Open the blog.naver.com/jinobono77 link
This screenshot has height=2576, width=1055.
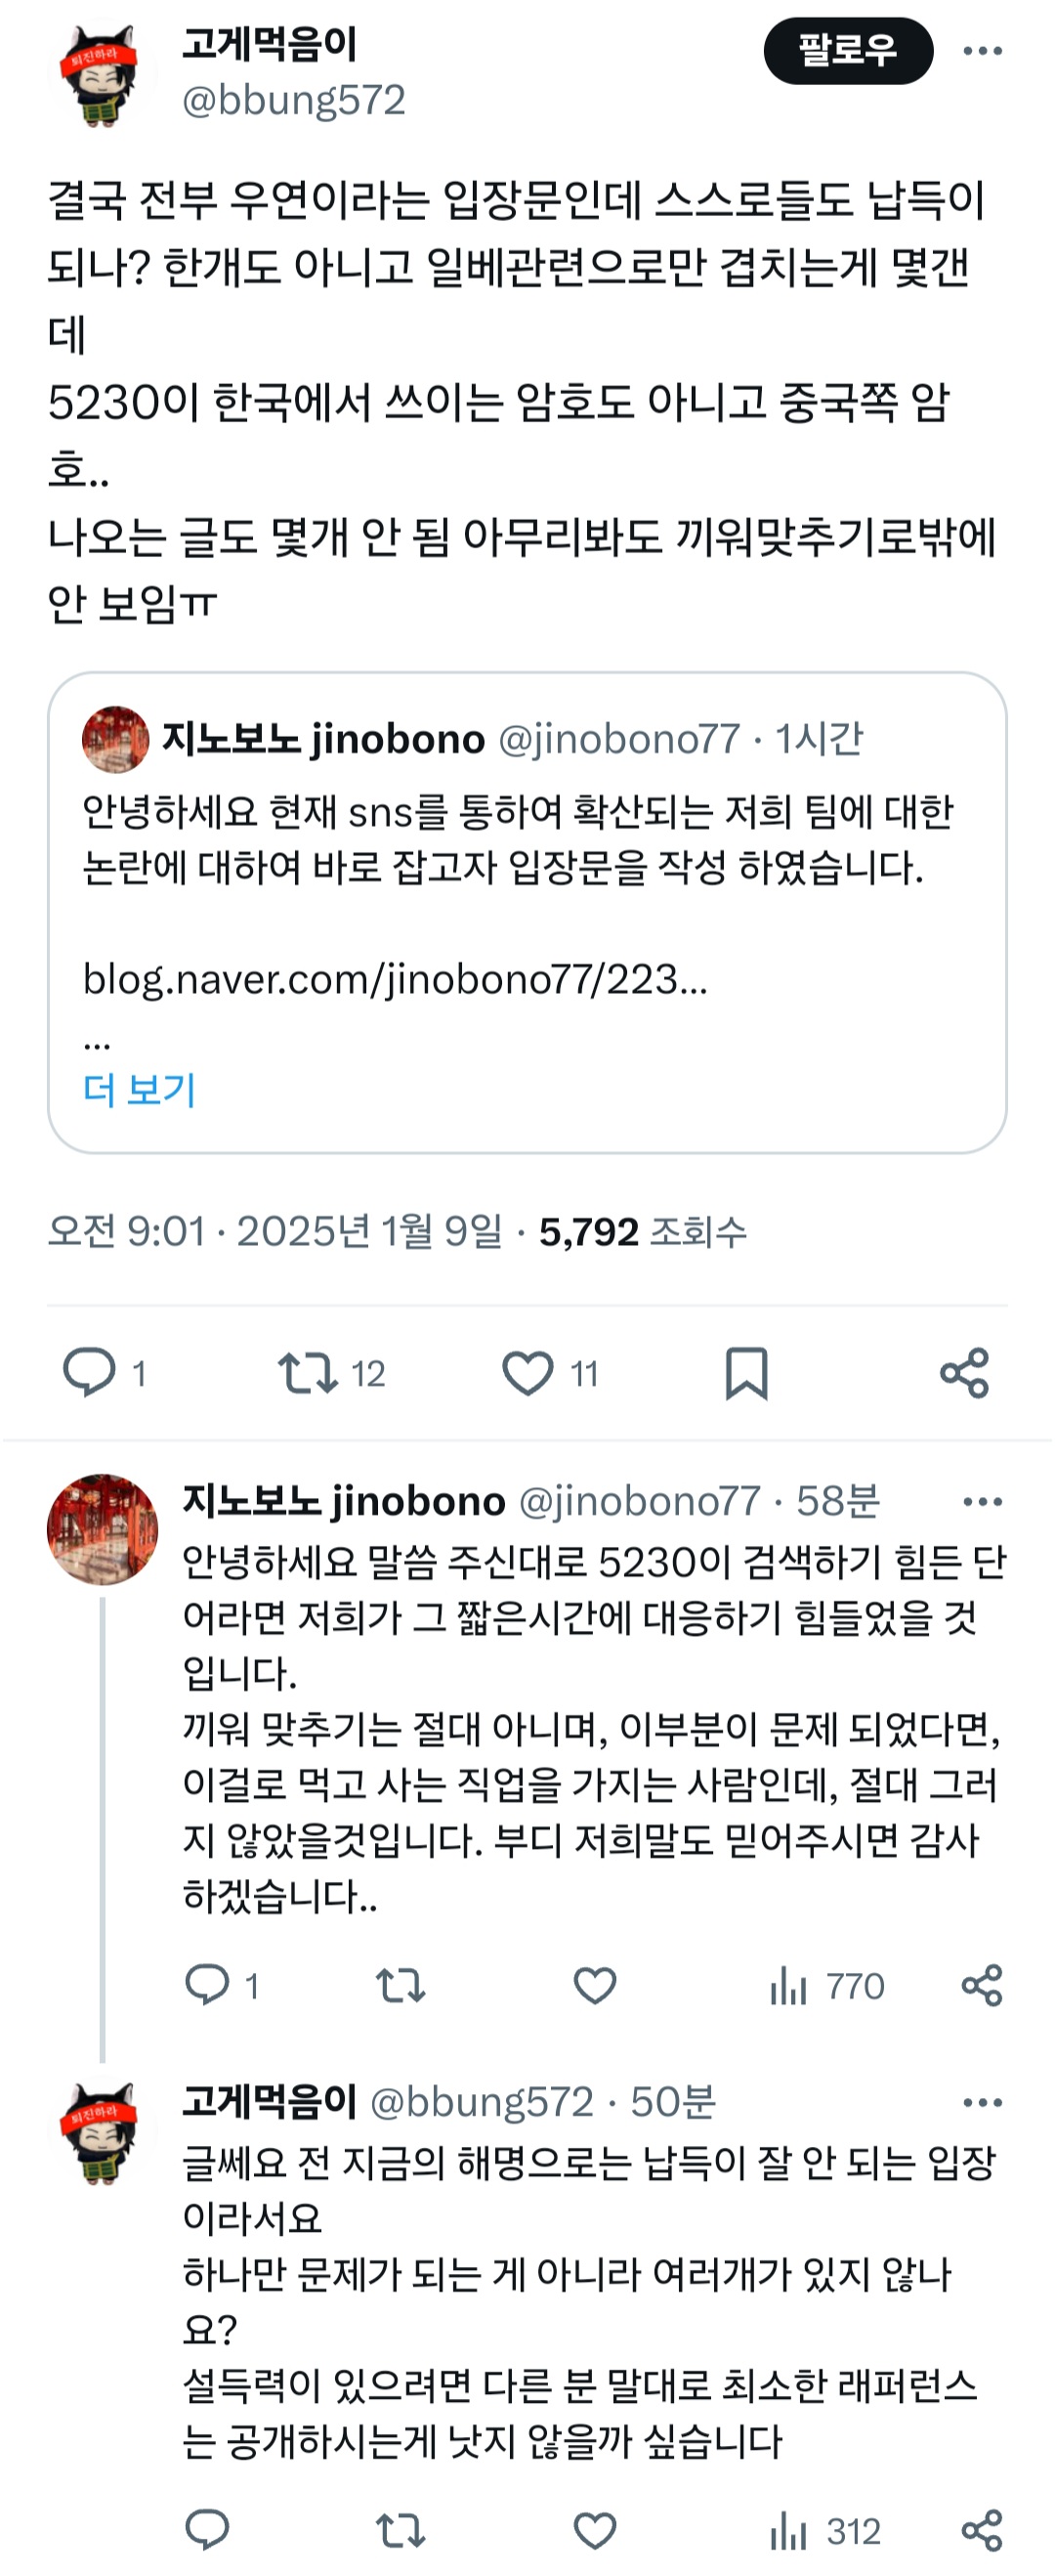[395, 980]
